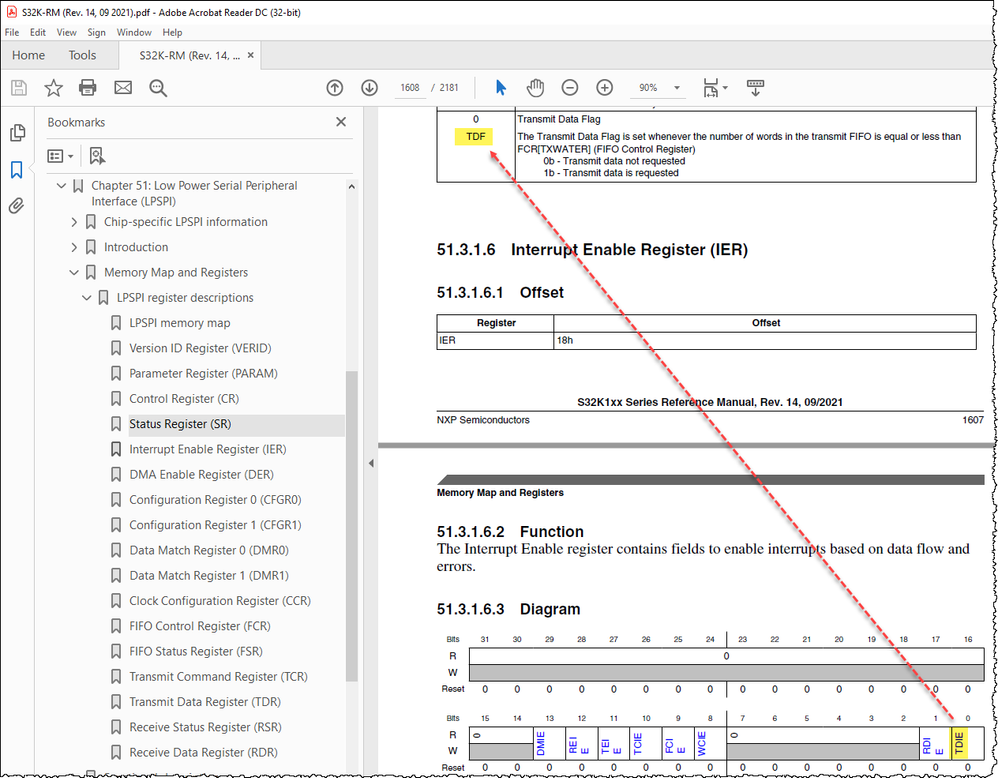Image resolution: width=998 pixels, height=778 pixels.
Task: Open the Edit menu
Action: tap(37, 32)
